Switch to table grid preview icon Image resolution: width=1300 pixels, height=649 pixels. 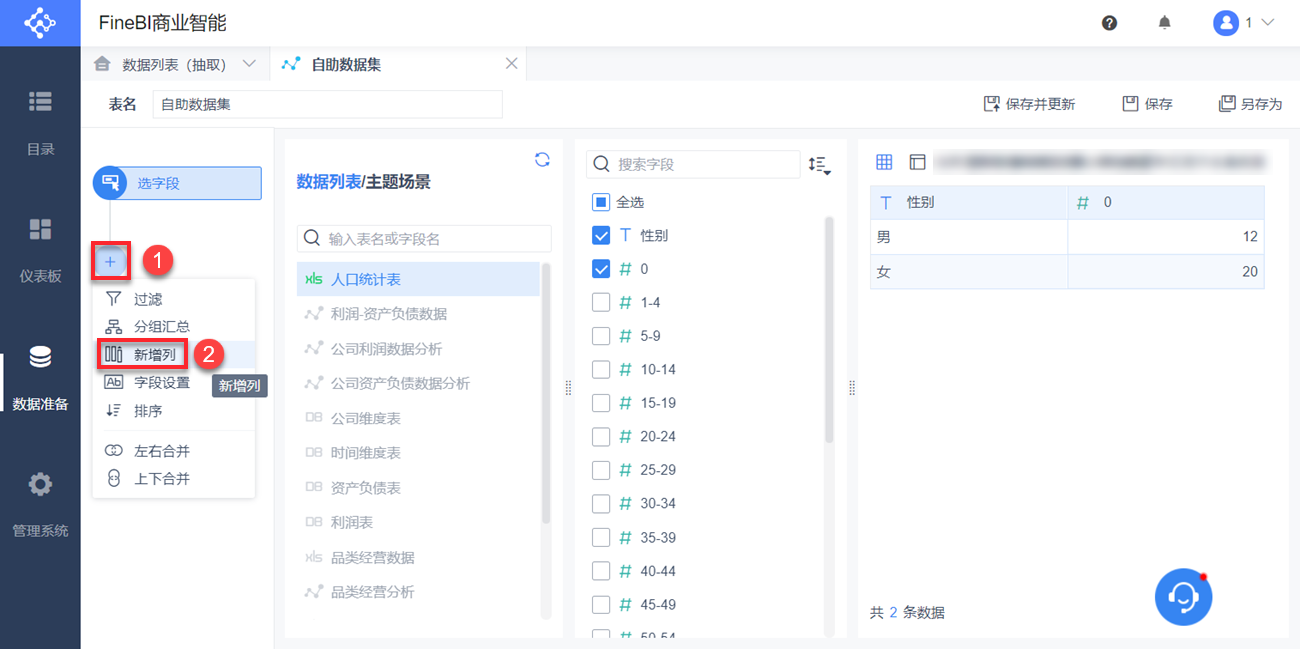pyautogui.click(x=884, y=162)
